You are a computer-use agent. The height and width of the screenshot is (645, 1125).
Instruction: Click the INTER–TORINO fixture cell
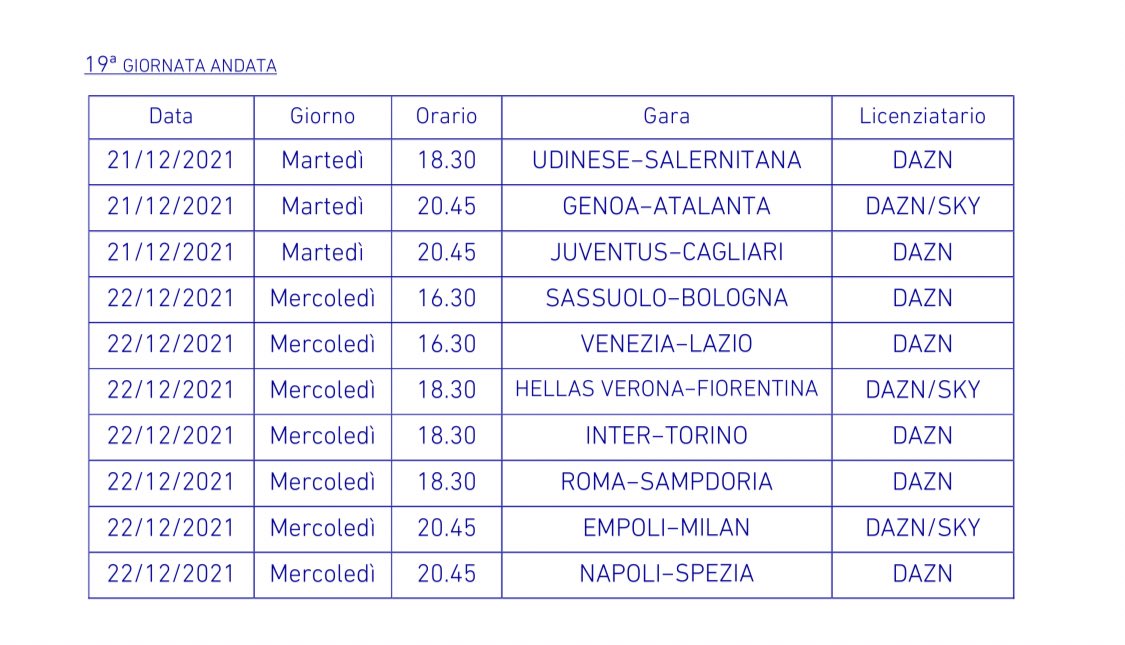[666, 436]
